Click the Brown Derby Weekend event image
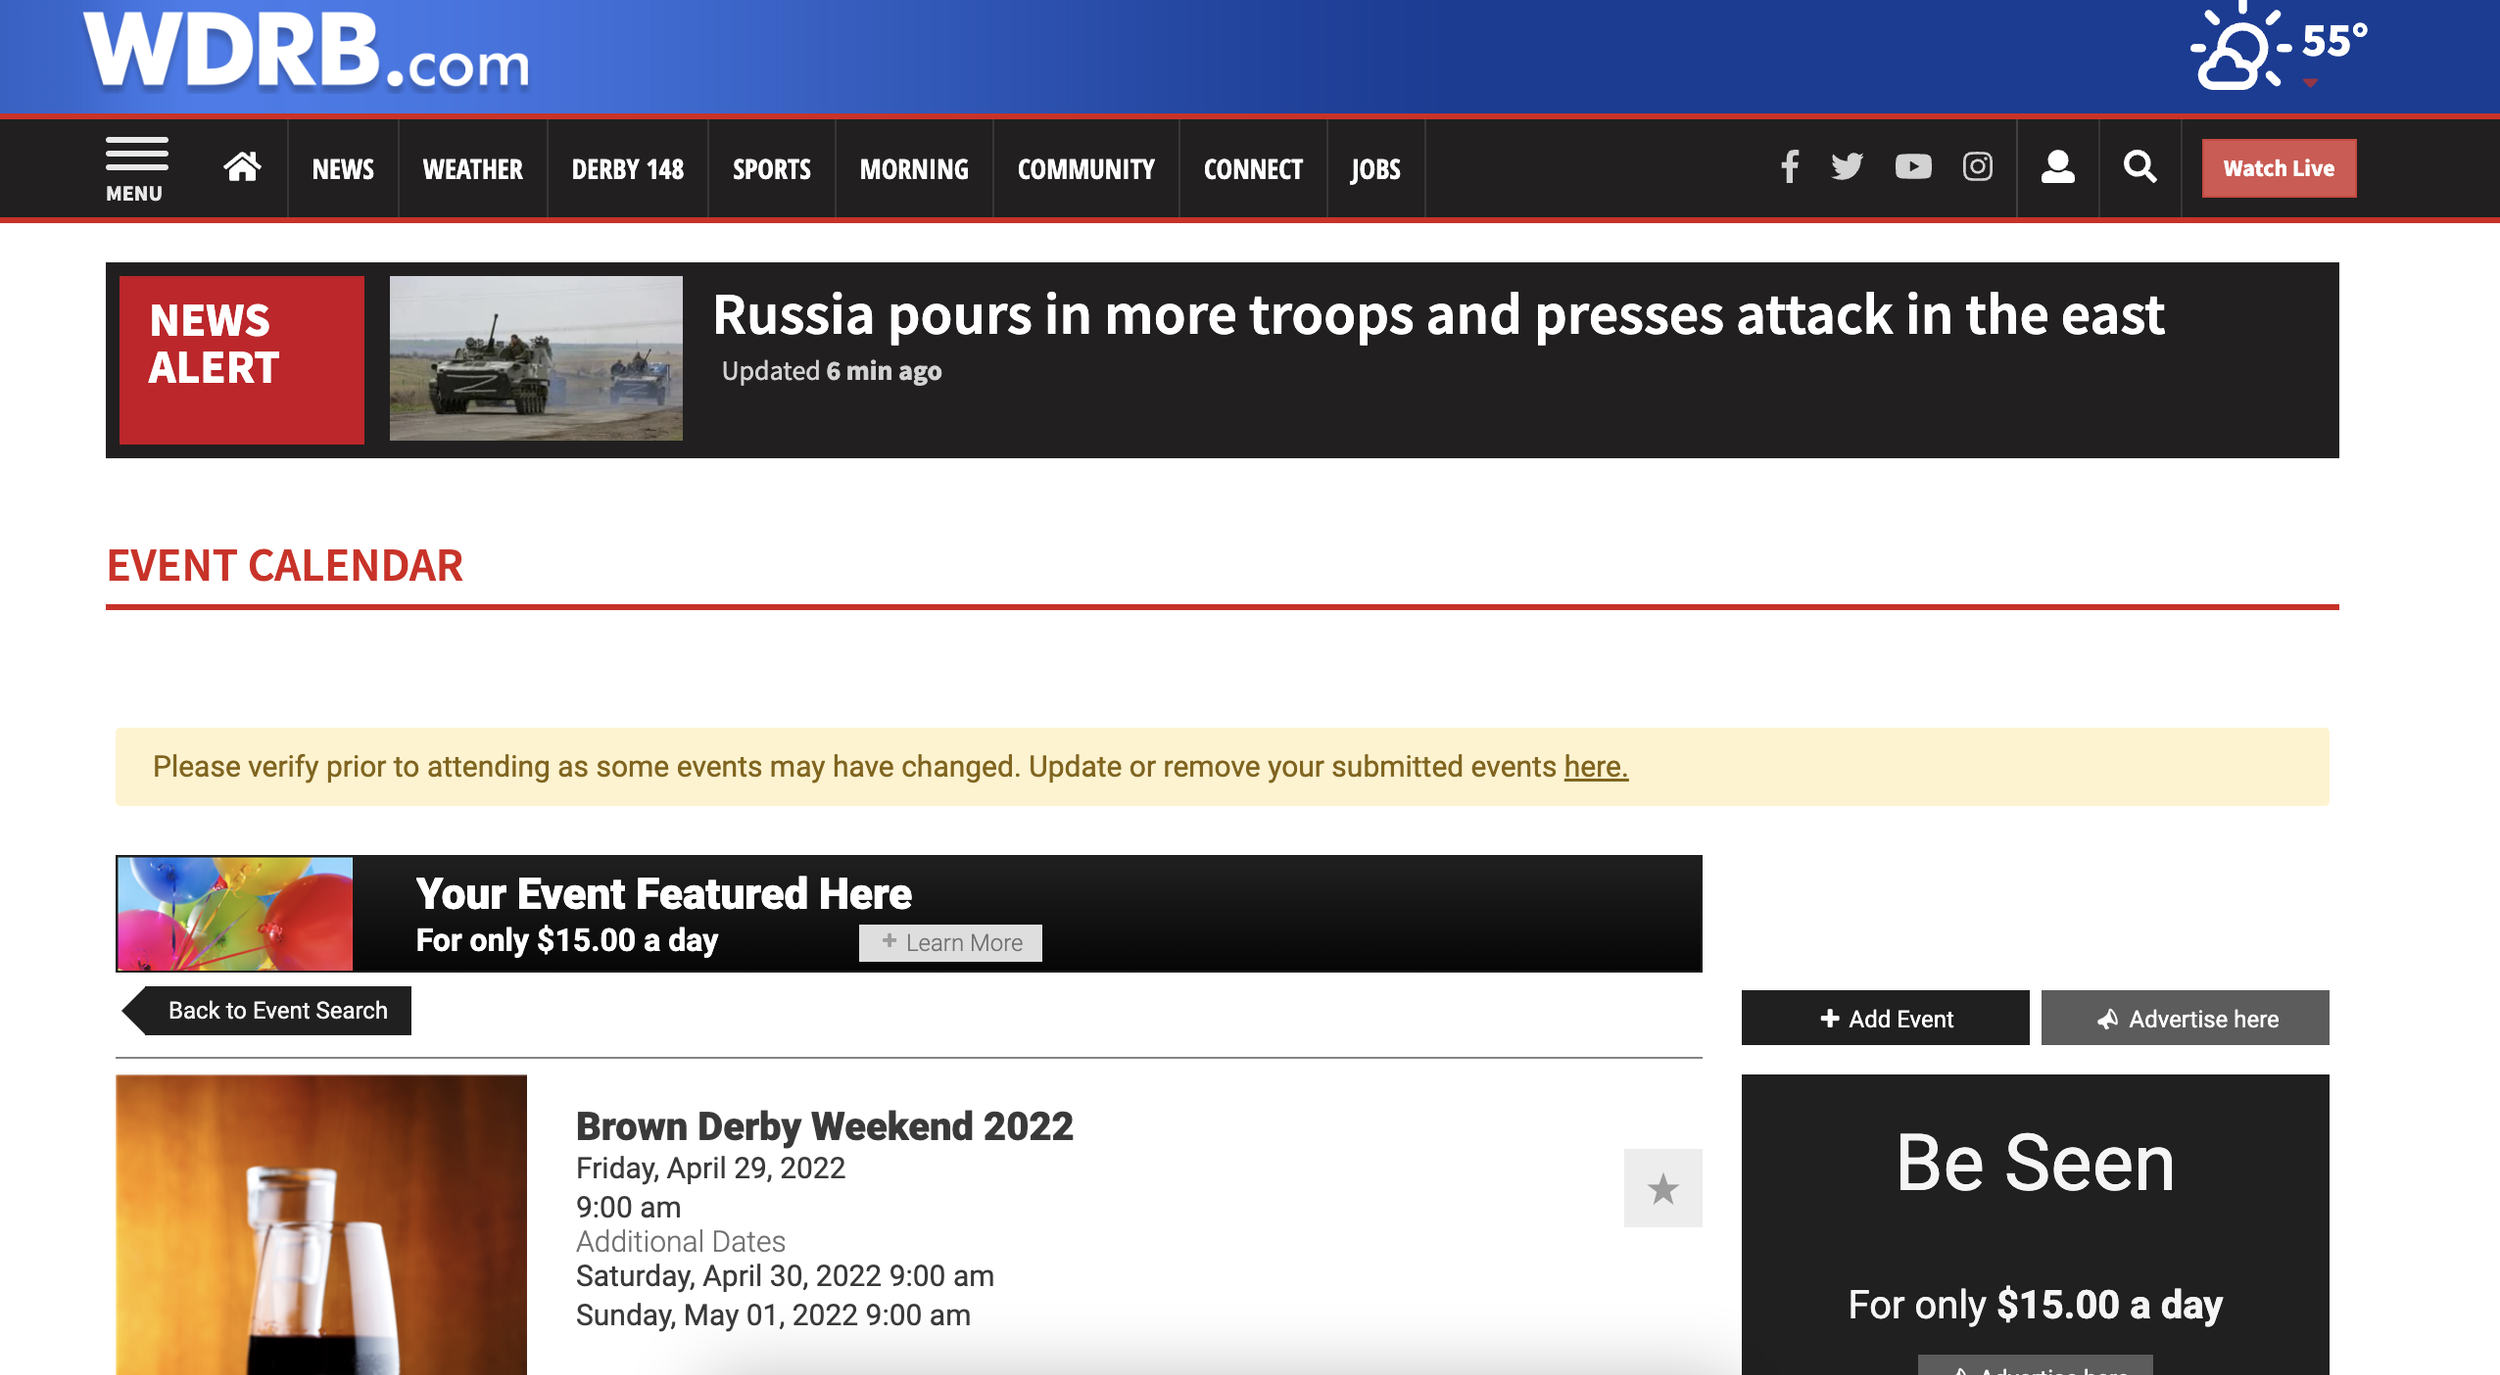Screen dimensions: 2500x1375 point(321,1224)
